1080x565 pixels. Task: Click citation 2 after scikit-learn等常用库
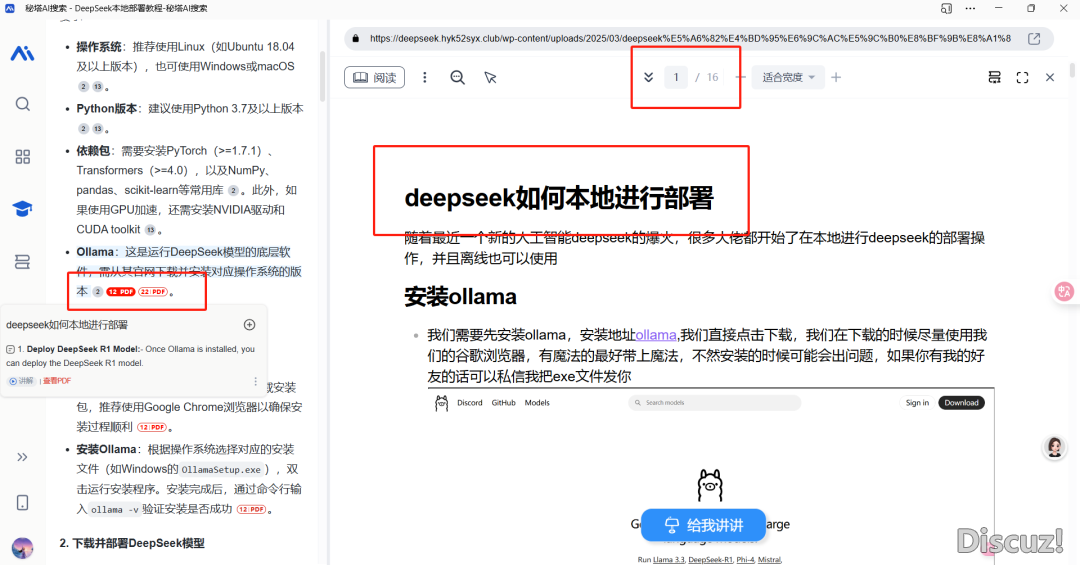[233, 190]
